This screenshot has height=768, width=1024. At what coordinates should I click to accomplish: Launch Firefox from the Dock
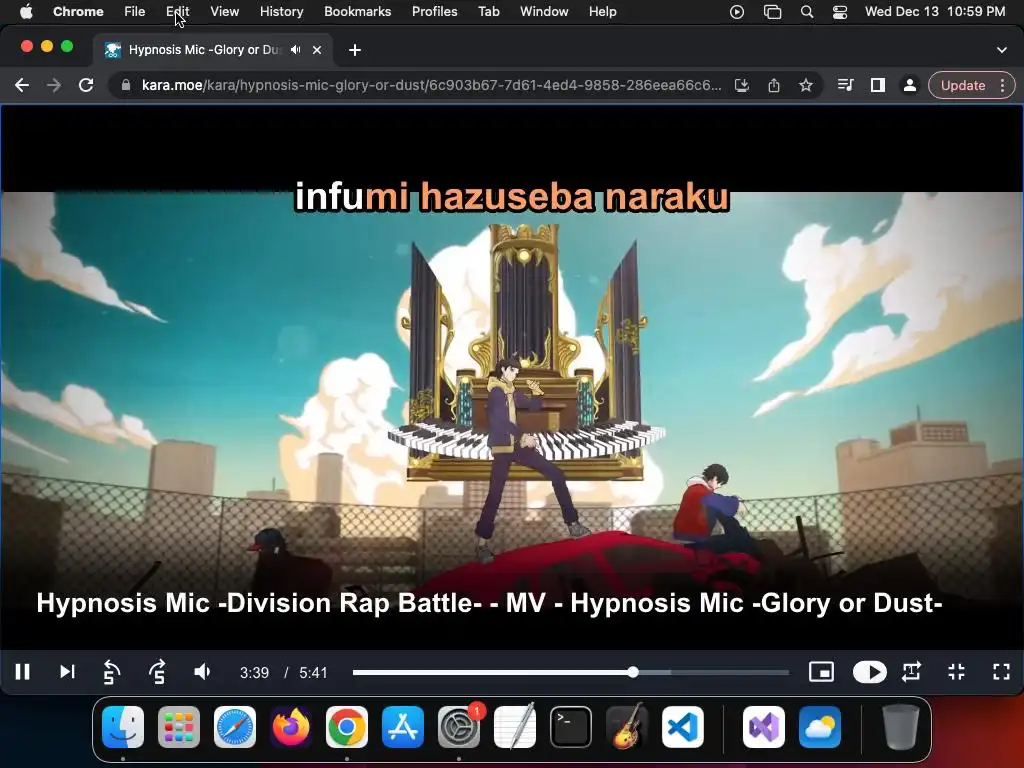[x=291, y=727]
